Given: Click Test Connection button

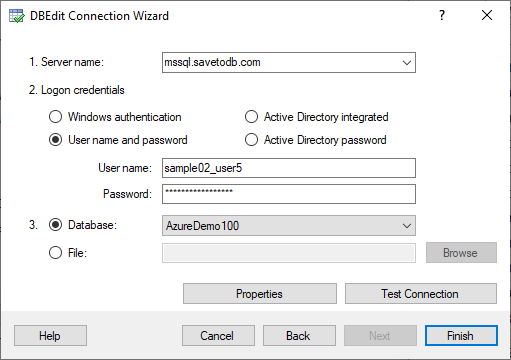Looking at the screenshot, I should (x=421, y=294).
